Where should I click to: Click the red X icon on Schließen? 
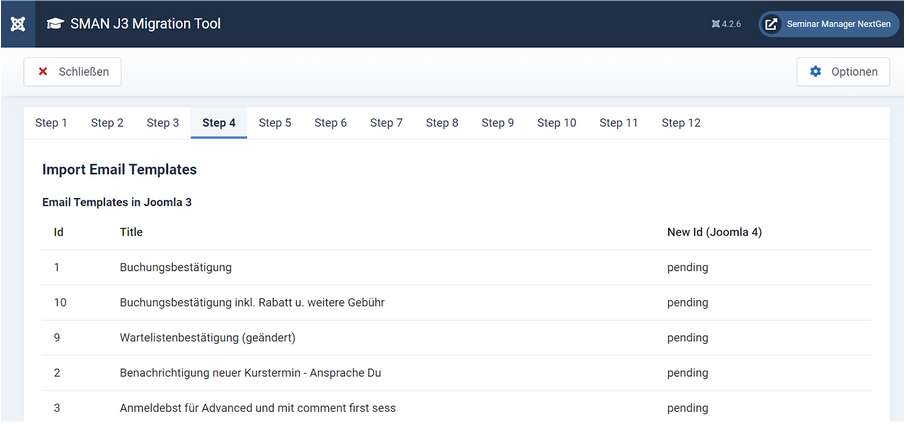coord(43,72)
